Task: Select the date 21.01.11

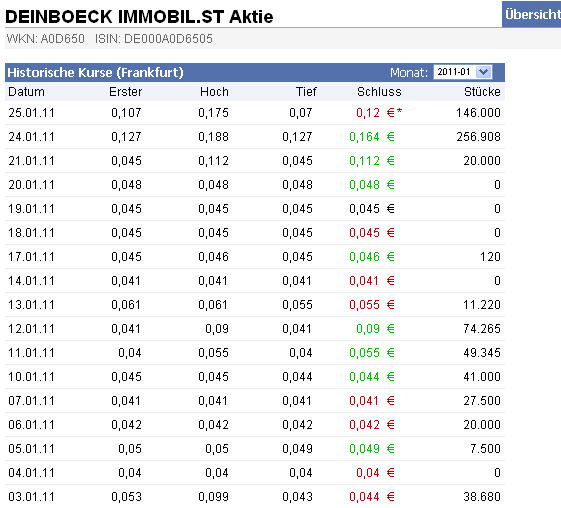Action: 31,161
